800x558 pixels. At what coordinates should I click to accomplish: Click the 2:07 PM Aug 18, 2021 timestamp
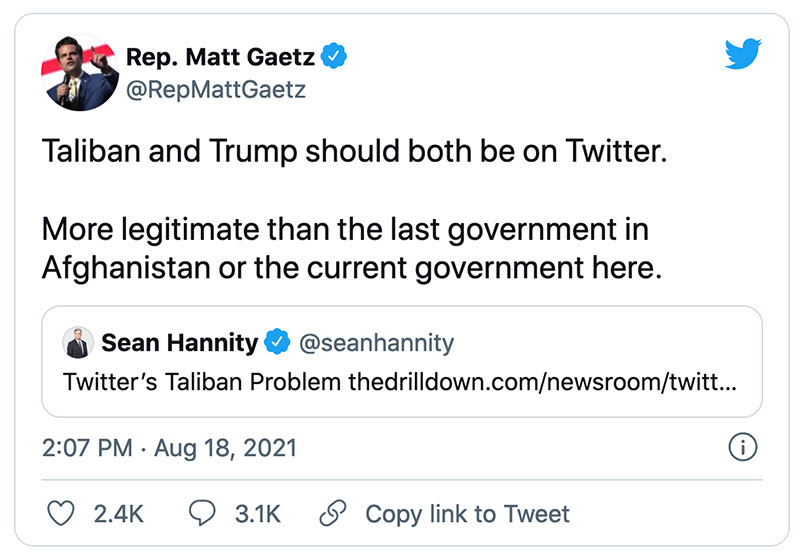pyautogui.click(x=169, y=448)
